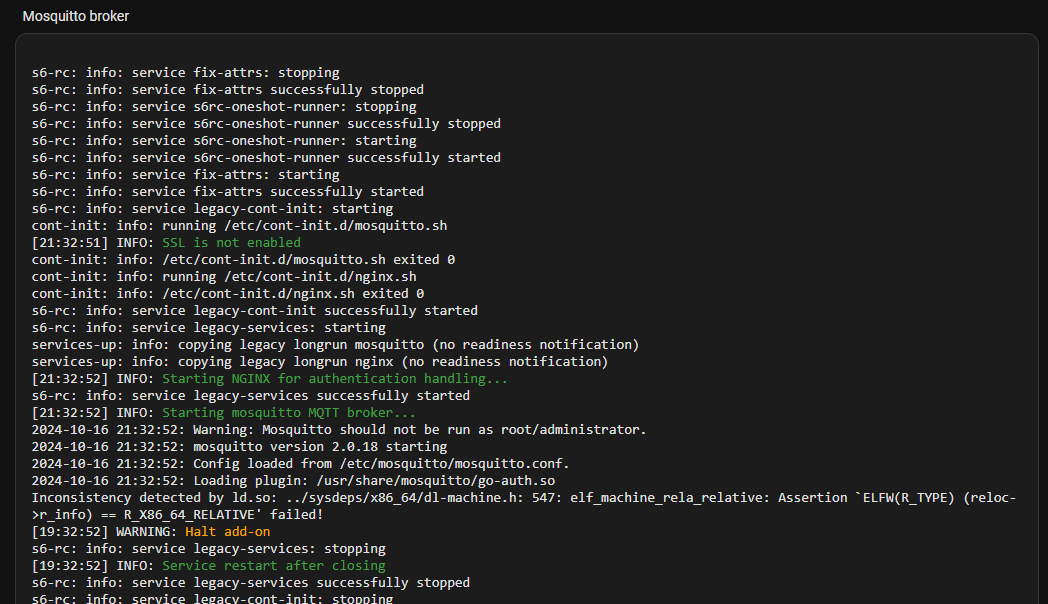Screen dimensions: 1048x604
Task: Select the "Service restart after closing" message
Action: pos(273,566)
